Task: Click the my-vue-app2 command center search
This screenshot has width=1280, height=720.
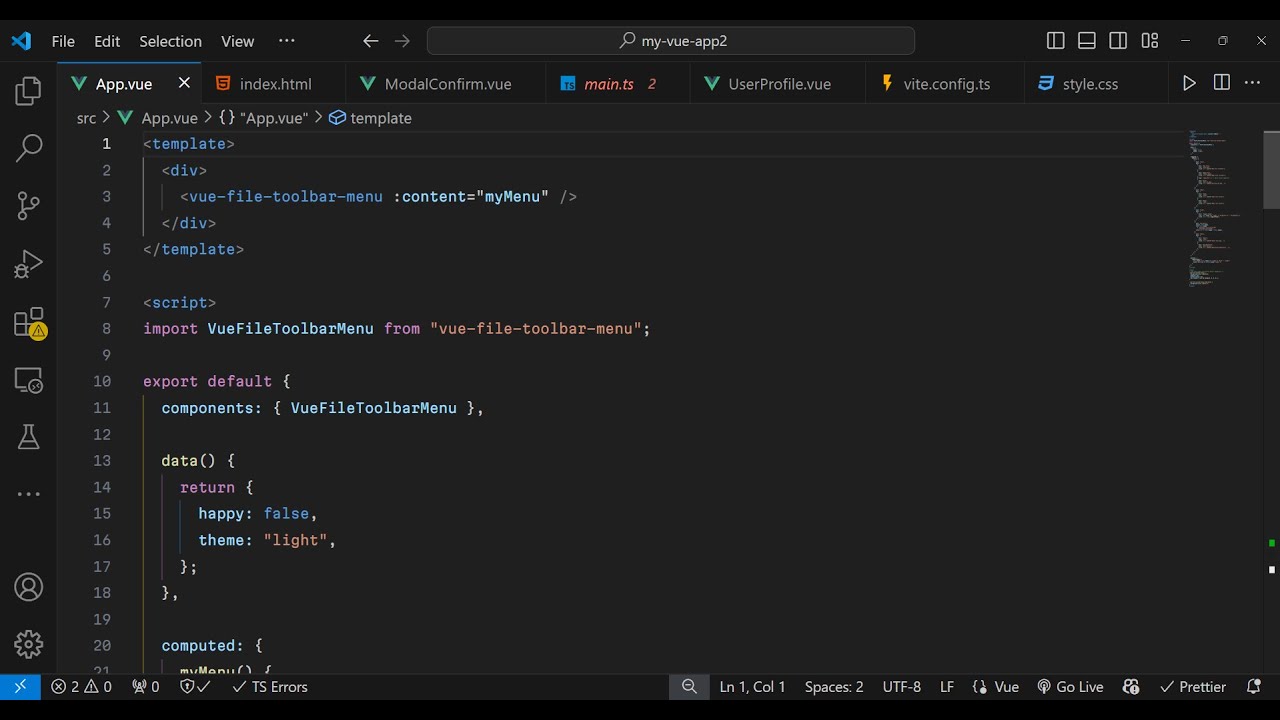Action: [x=671, y=41]
